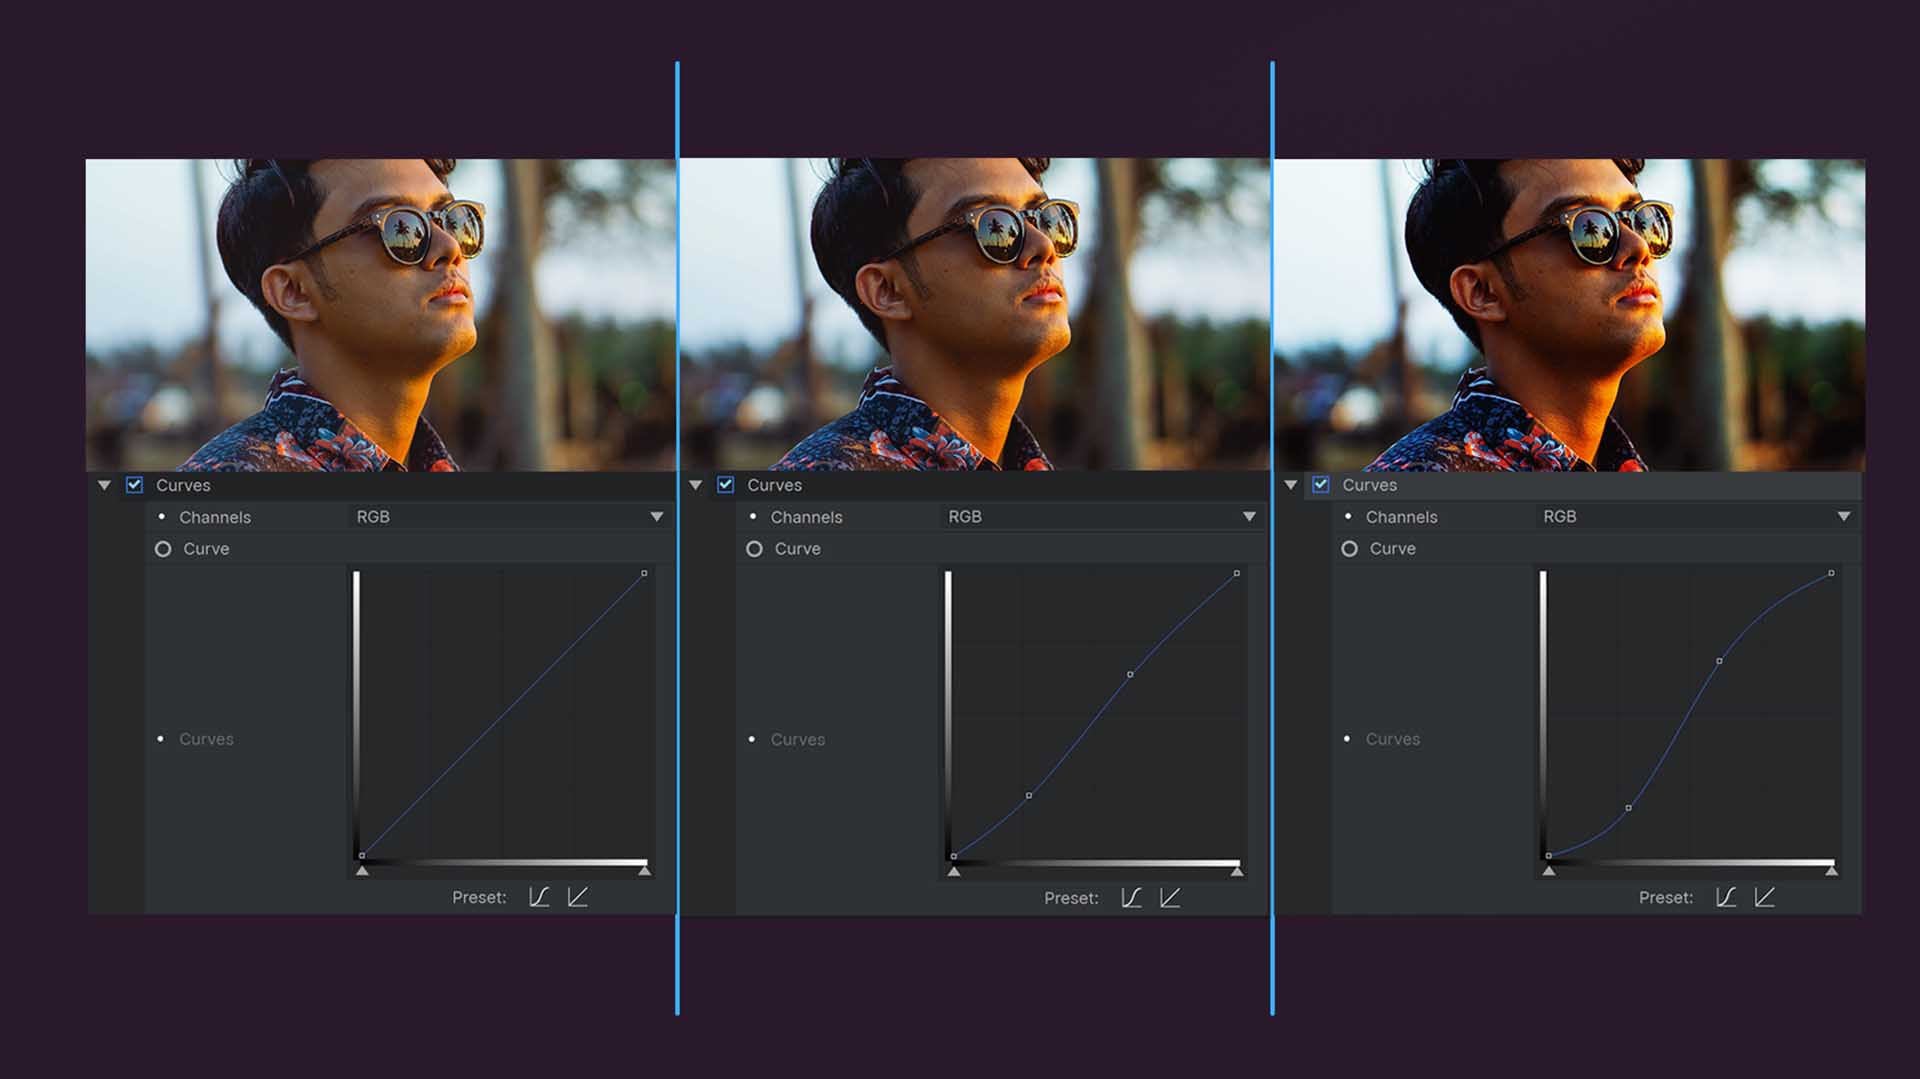
Task: Click 'Channels' label in right panel
Action: [1402, 517]
